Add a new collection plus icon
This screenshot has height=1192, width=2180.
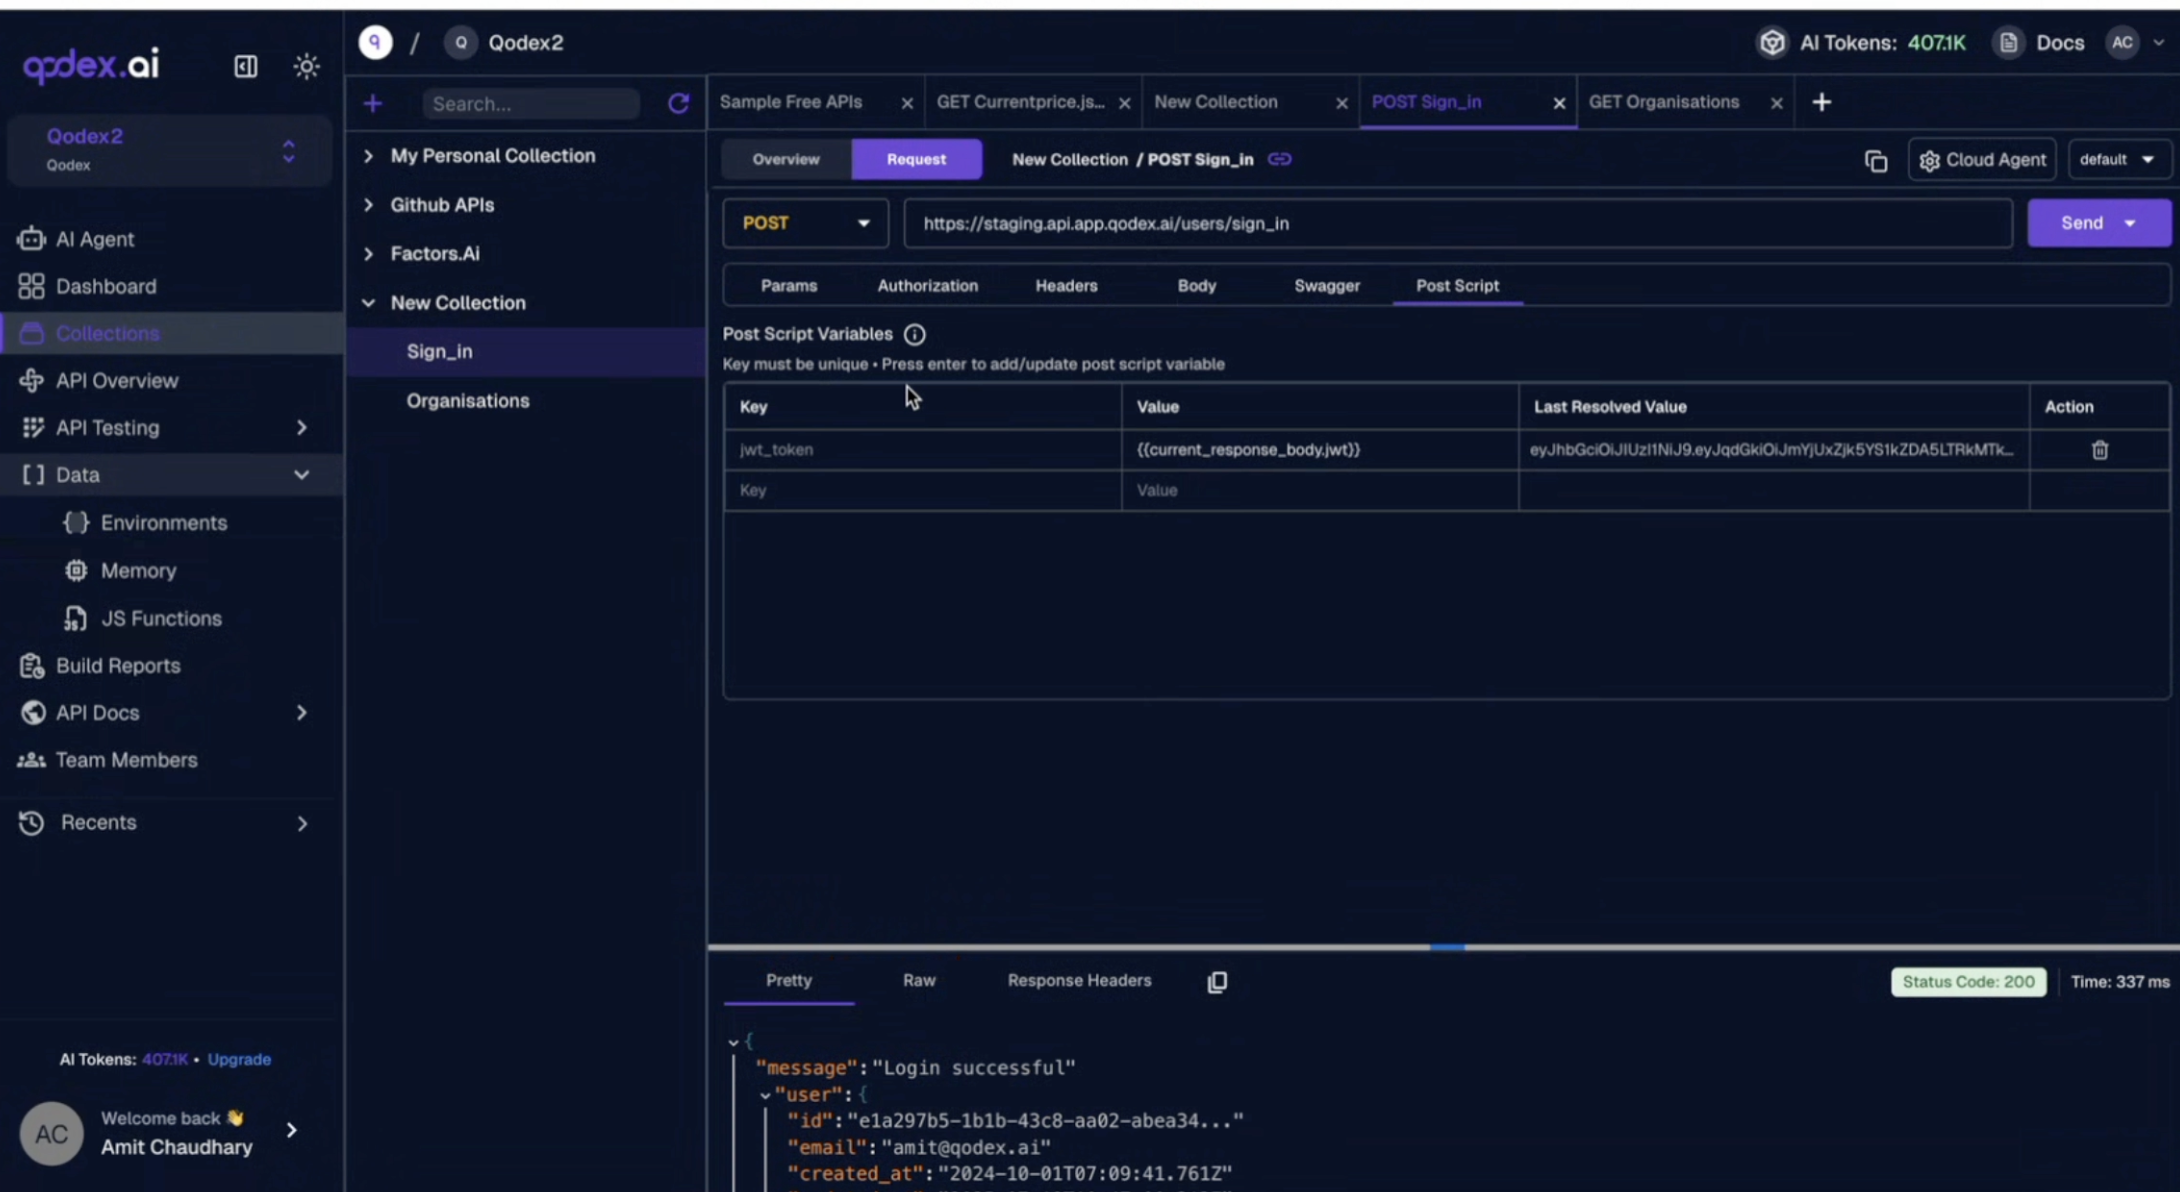pyautogui.click(x=373, y=103)
